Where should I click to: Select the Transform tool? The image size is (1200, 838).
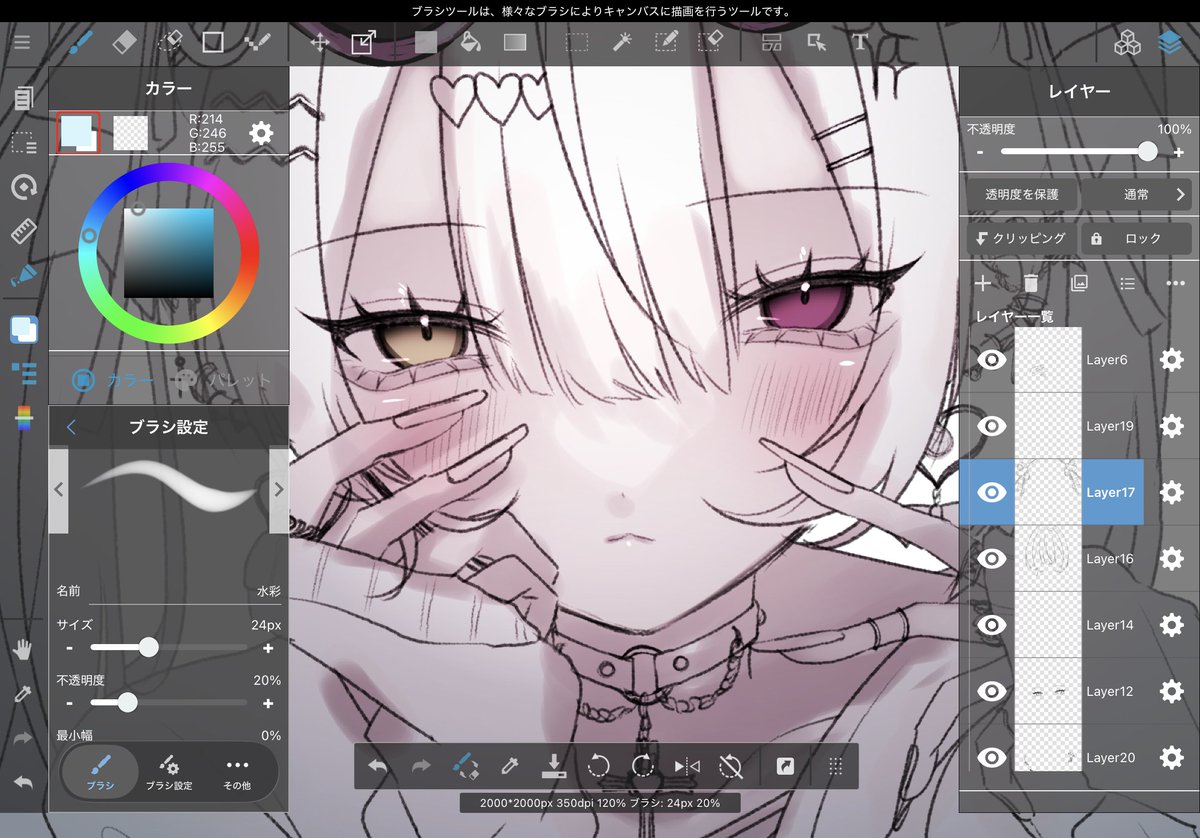coord(363,42)
